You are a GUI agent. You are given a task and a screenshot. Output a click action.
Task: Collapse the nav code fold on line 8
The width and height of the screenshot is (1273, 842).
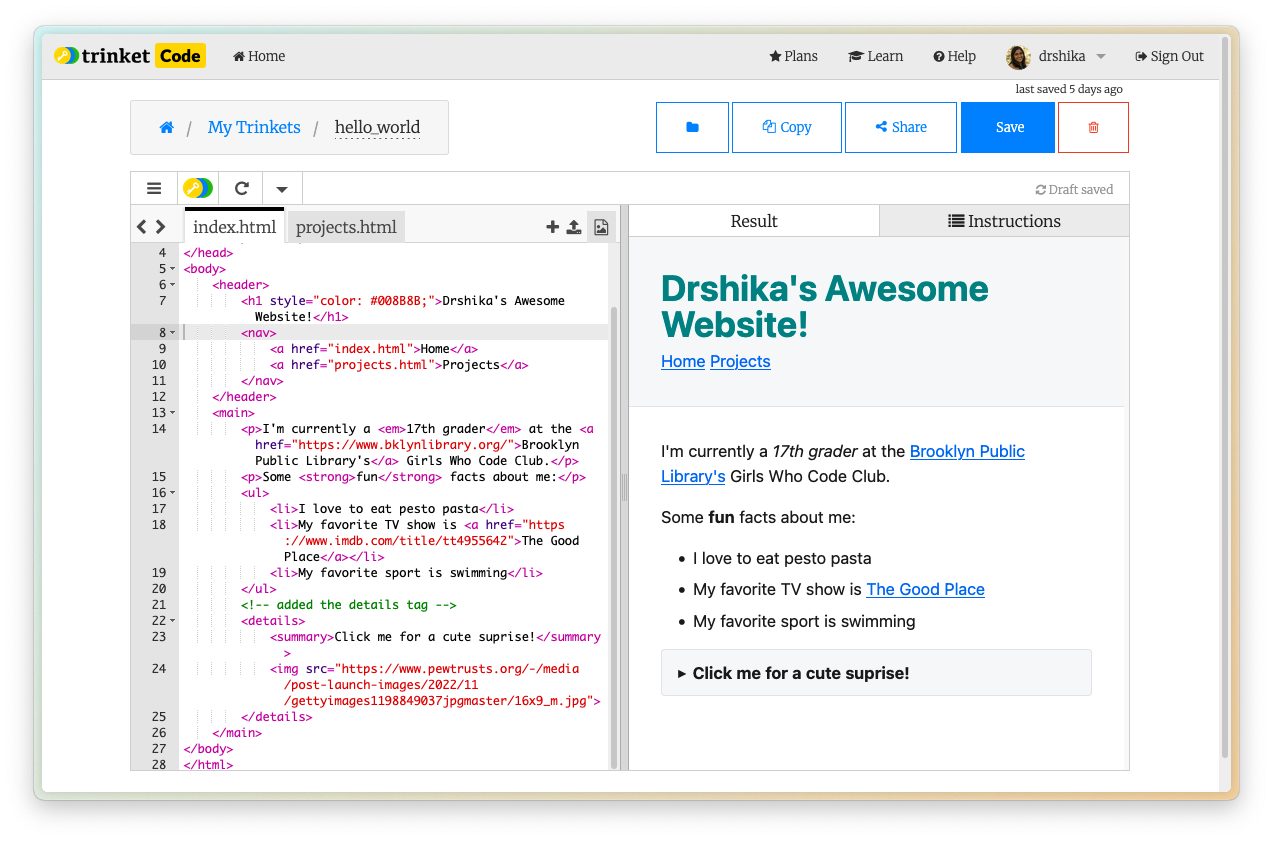point(172,333)
